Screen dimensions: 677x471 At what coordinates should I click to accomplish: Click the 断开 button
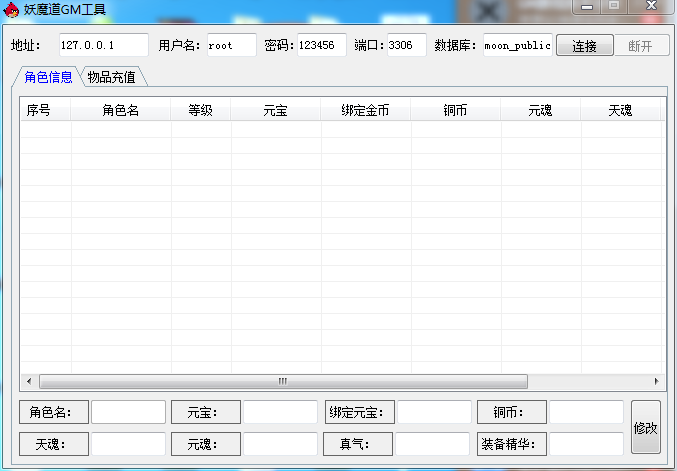[x=642, y=45]
